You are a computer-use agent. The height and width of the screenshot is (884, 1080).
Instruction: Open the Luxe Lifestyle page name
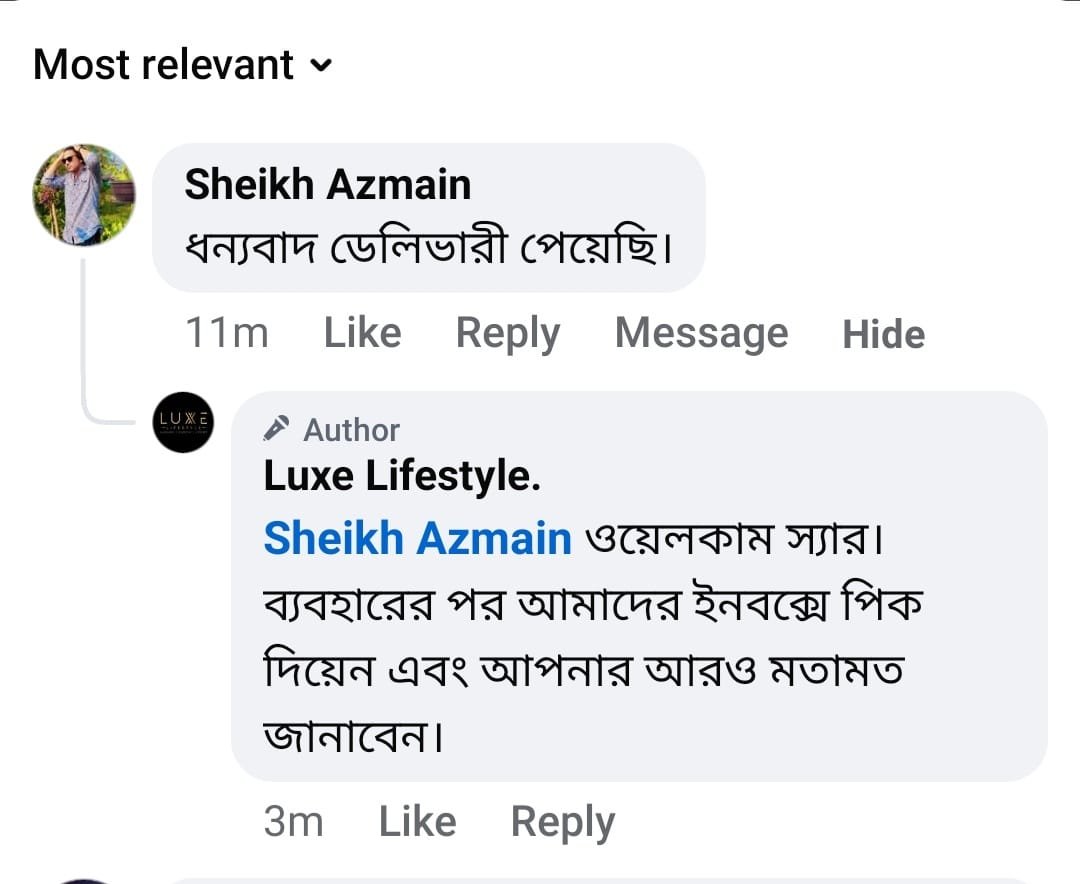[402, 477]
